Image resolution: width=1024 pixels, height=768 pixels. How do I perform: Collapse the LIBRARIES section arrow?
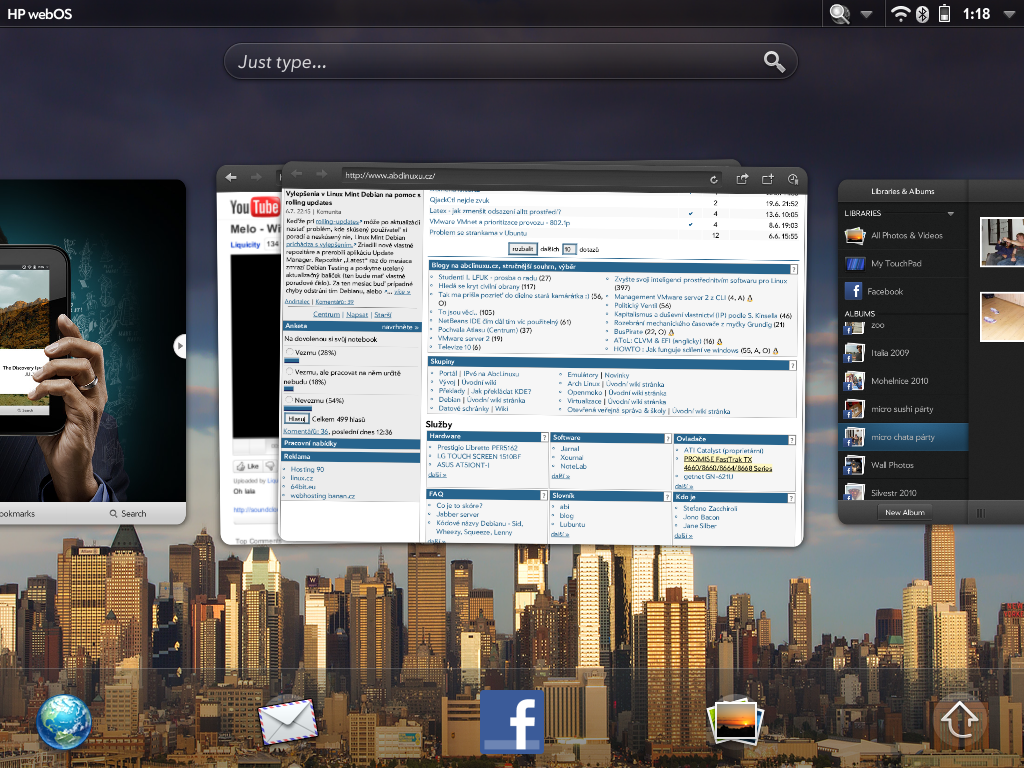click(x=951, y=214)
